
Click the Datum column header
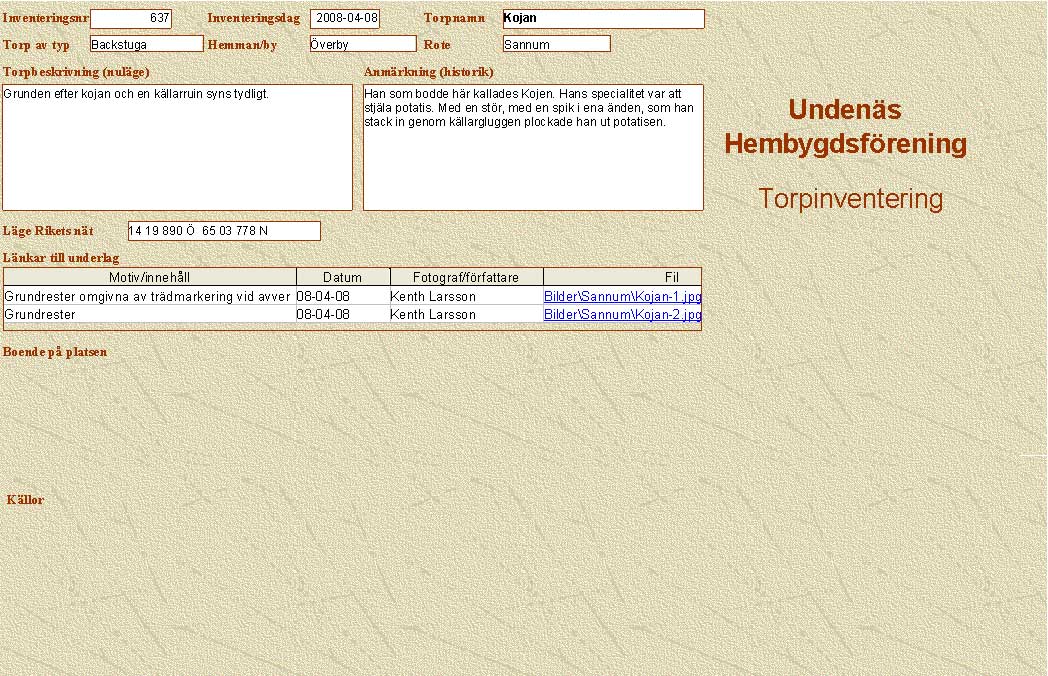click(x=342, y=277)
